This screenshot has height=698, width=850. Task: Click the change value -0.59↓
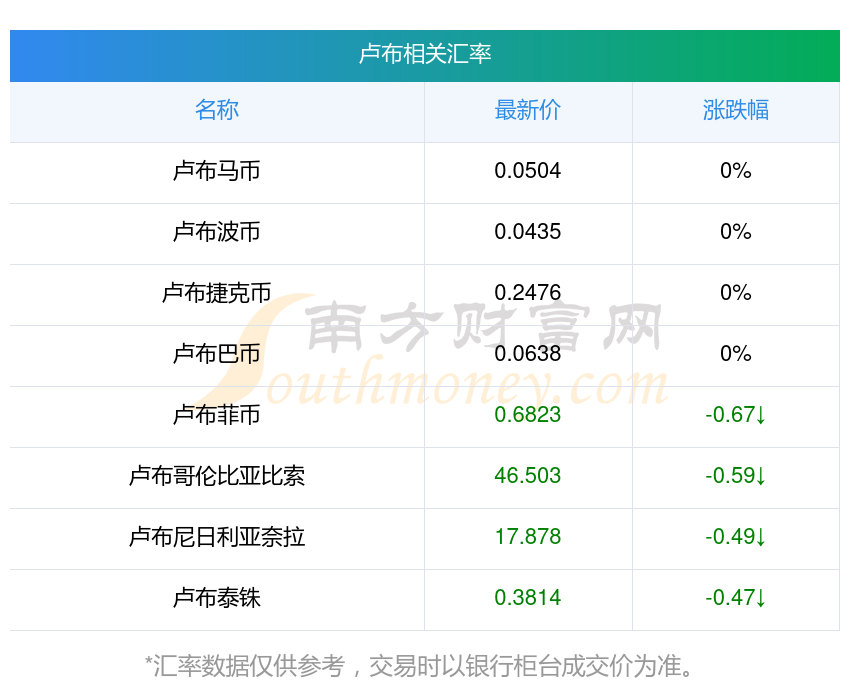[x=736, y=476]
